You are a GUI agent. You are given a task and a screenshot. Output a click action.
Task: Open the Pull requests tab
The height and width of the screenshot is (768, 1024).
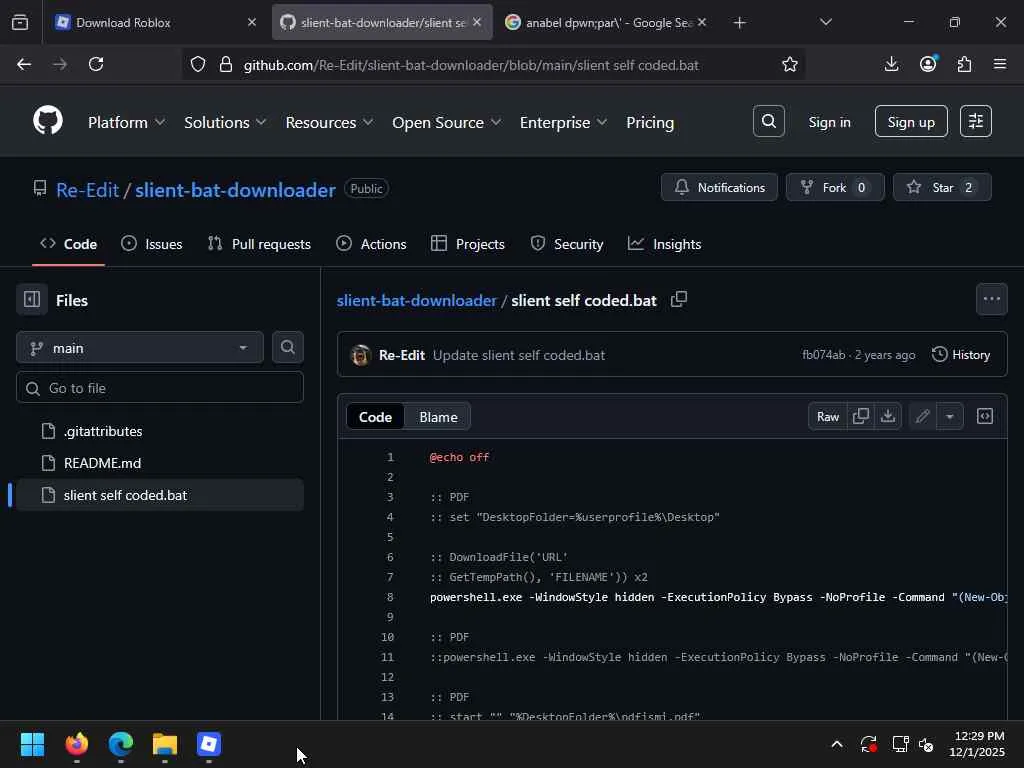point(259,244)
